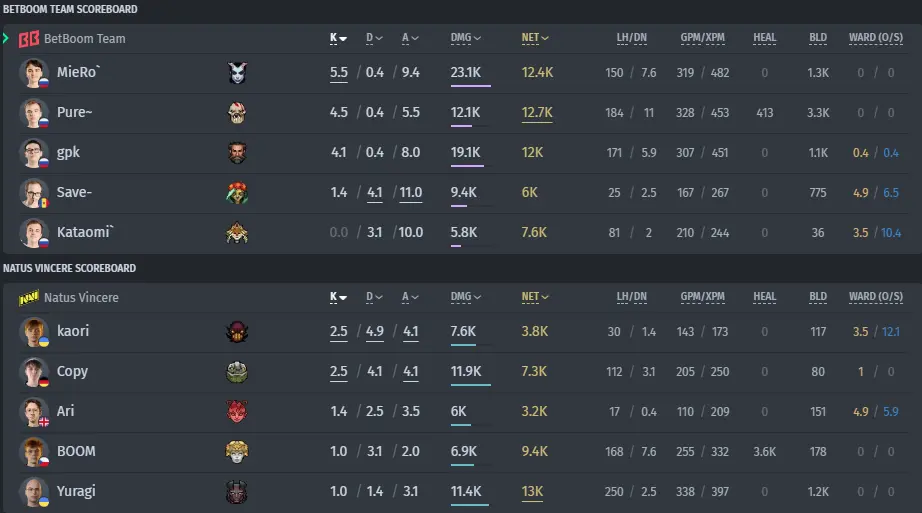Click gpk's hero icon
This screenshot has height=513, width=922.
(x=237, y=153)
